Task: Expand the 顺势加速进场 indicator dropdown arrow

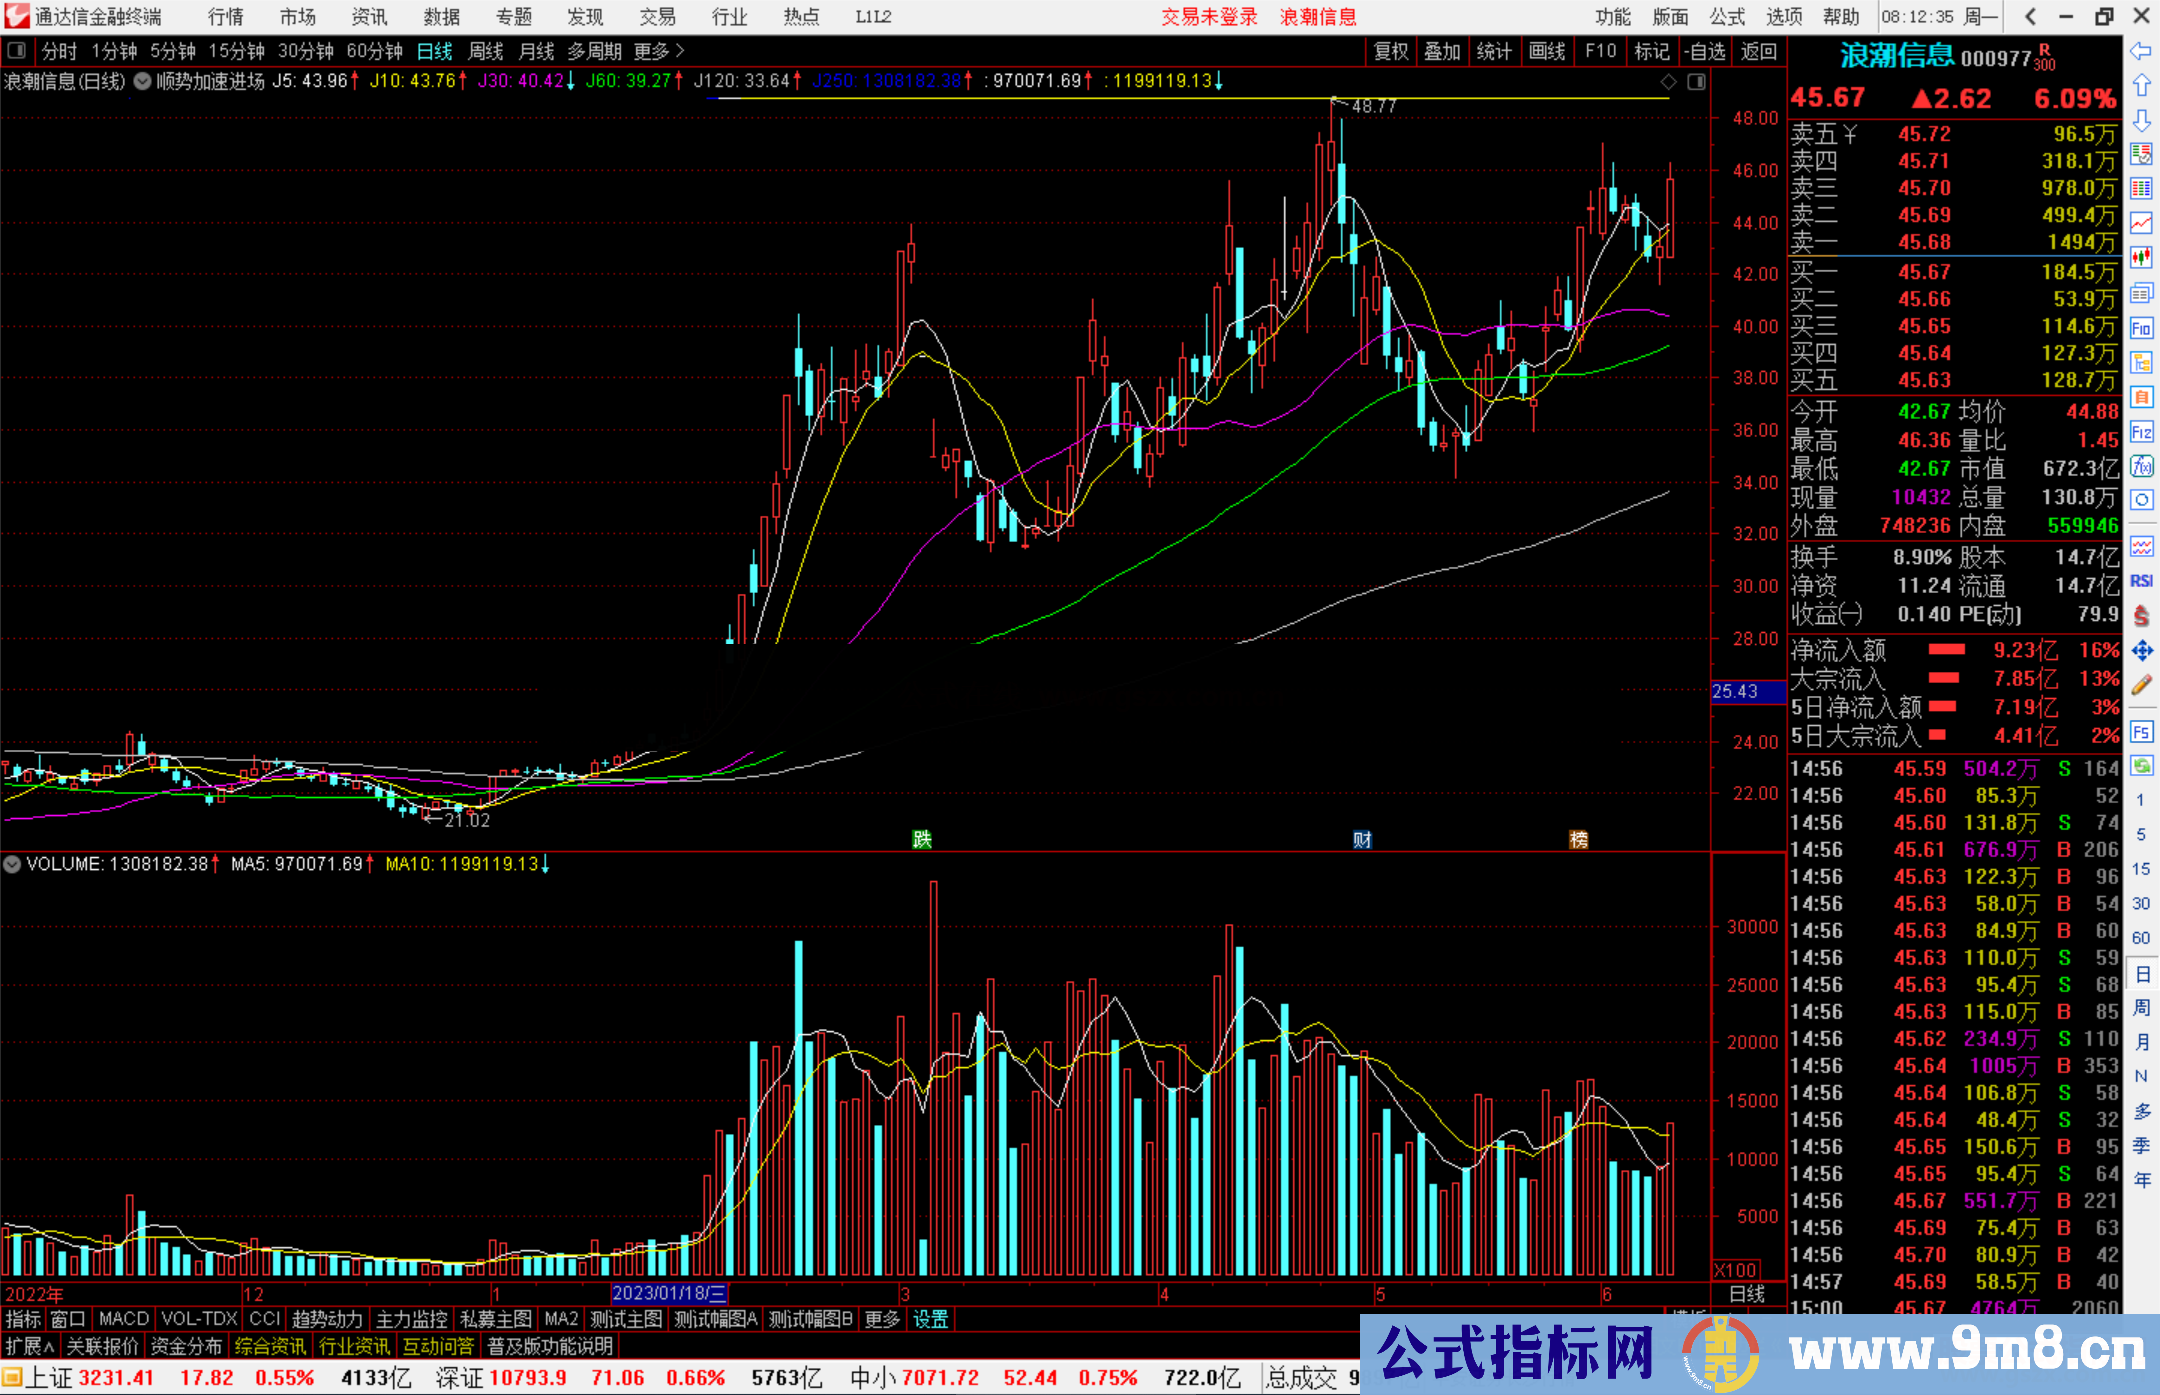Action: [143, 81]
